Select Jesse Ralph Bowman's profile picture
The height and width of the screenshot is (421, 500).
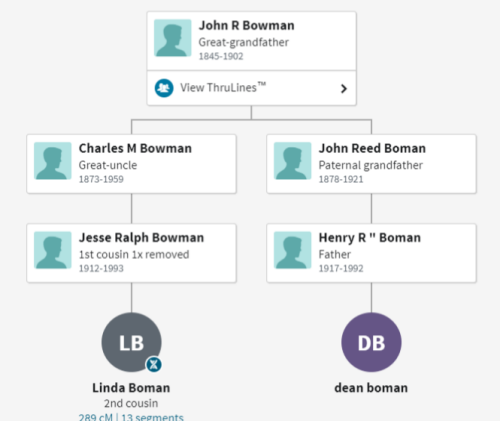53,250
